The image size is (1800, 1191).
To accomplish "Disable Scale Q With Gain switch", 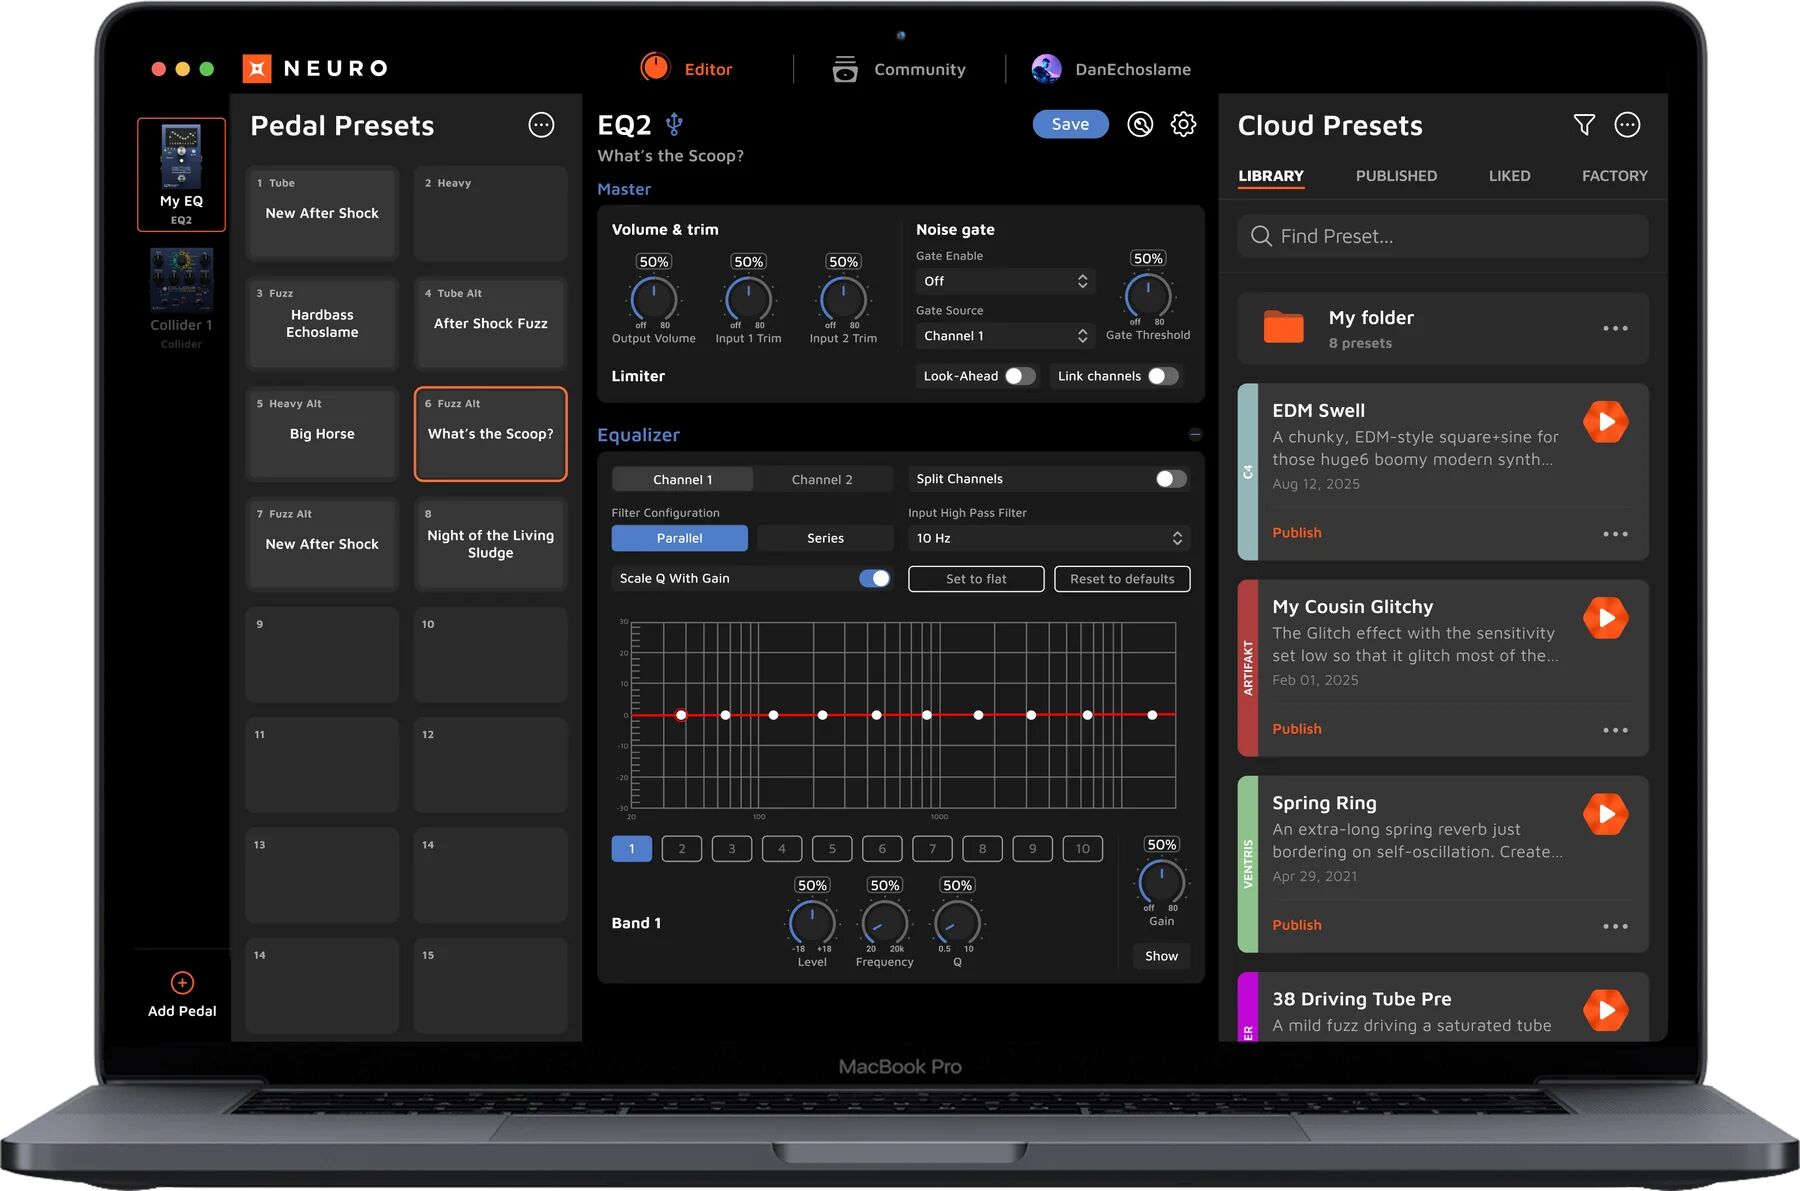I will [x=874, y=578].
